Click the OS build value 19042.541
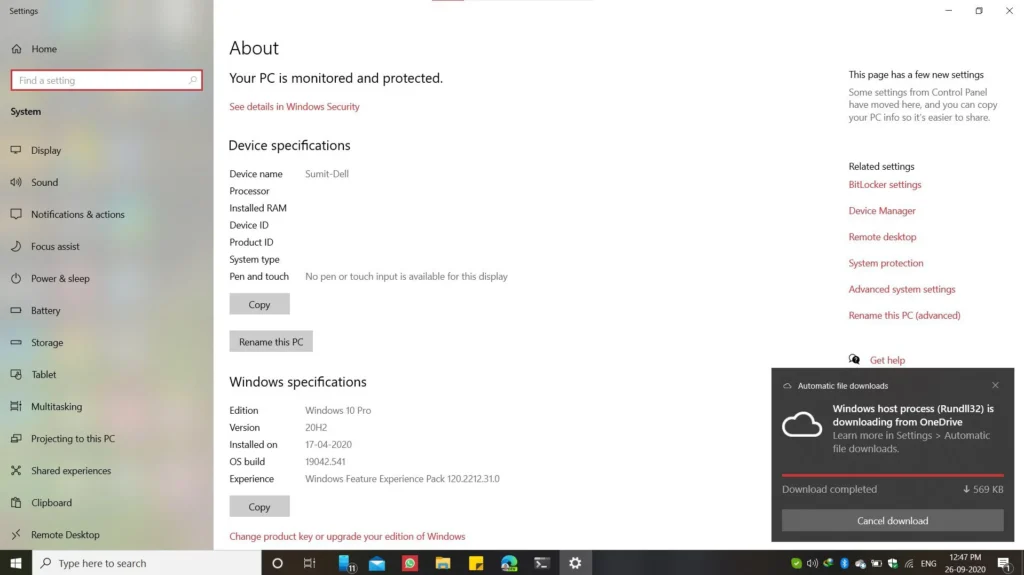Image resolution: width=1024 pixels, height=575 pixels. click(x=325, y=461)
